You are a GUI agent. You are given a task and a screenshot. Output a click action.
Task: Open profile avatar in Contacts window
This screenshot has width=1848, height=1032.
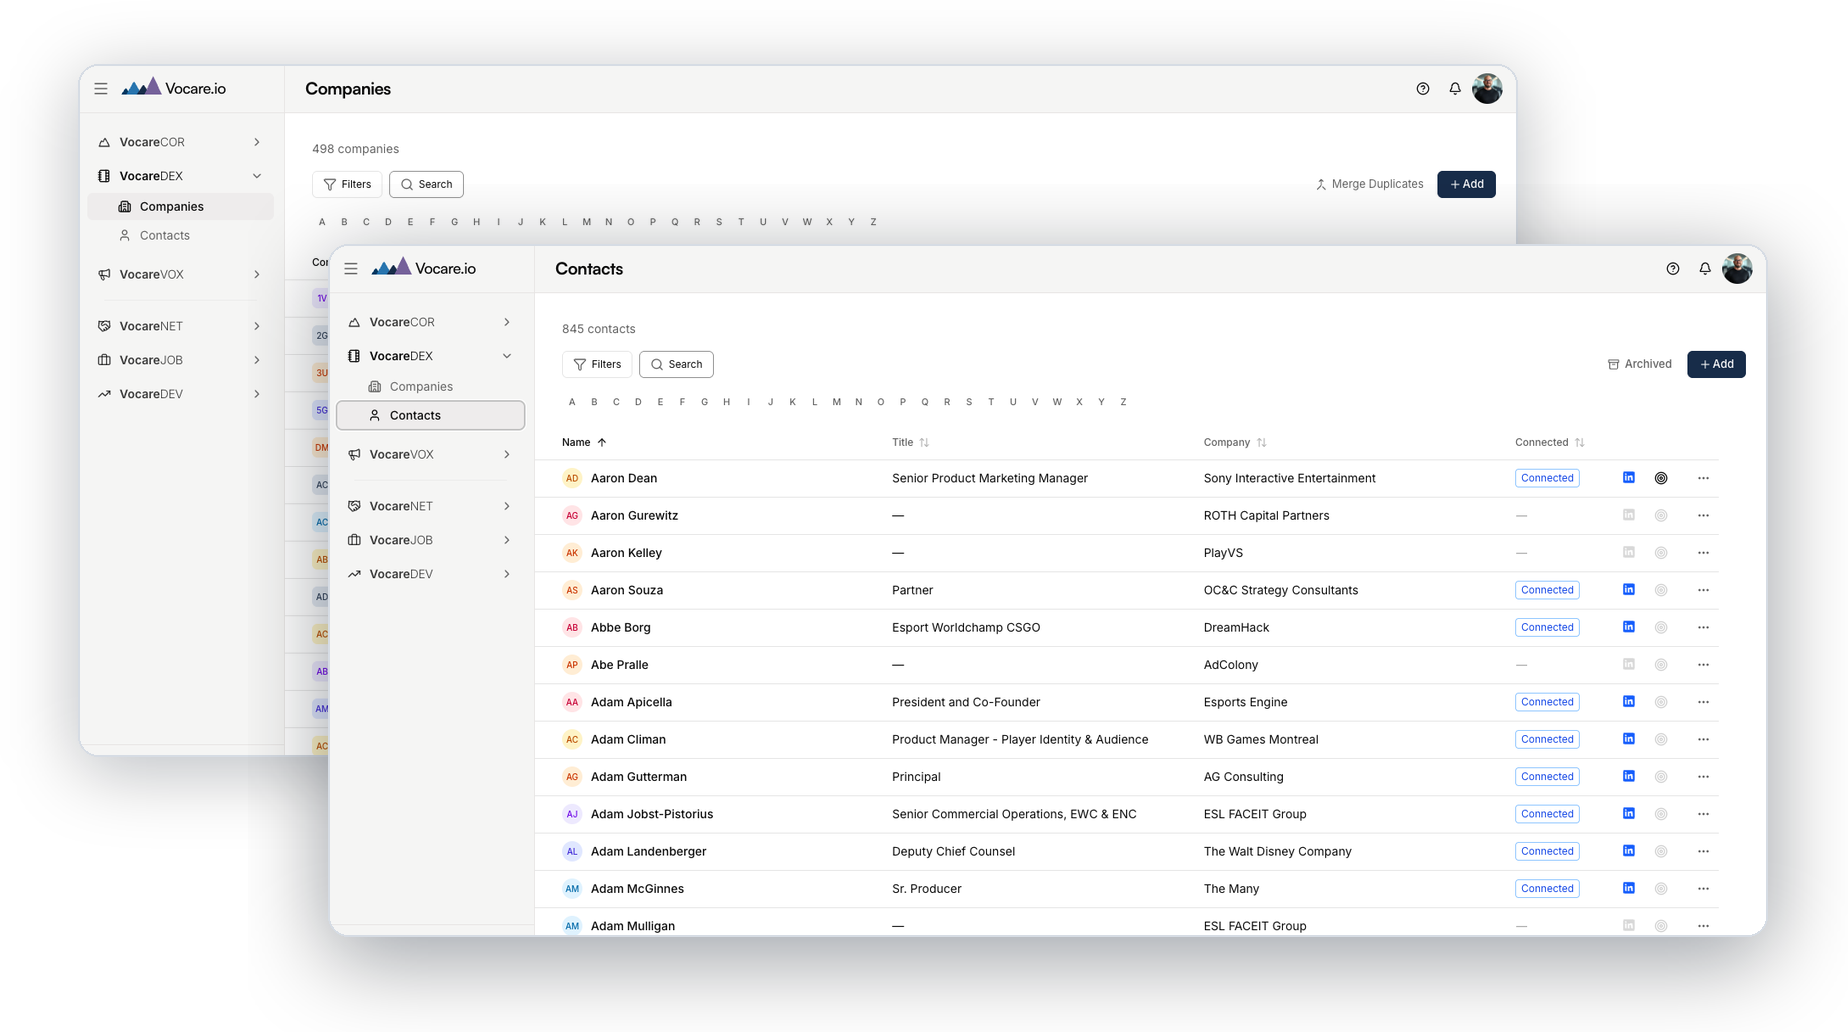point(1737,269)
